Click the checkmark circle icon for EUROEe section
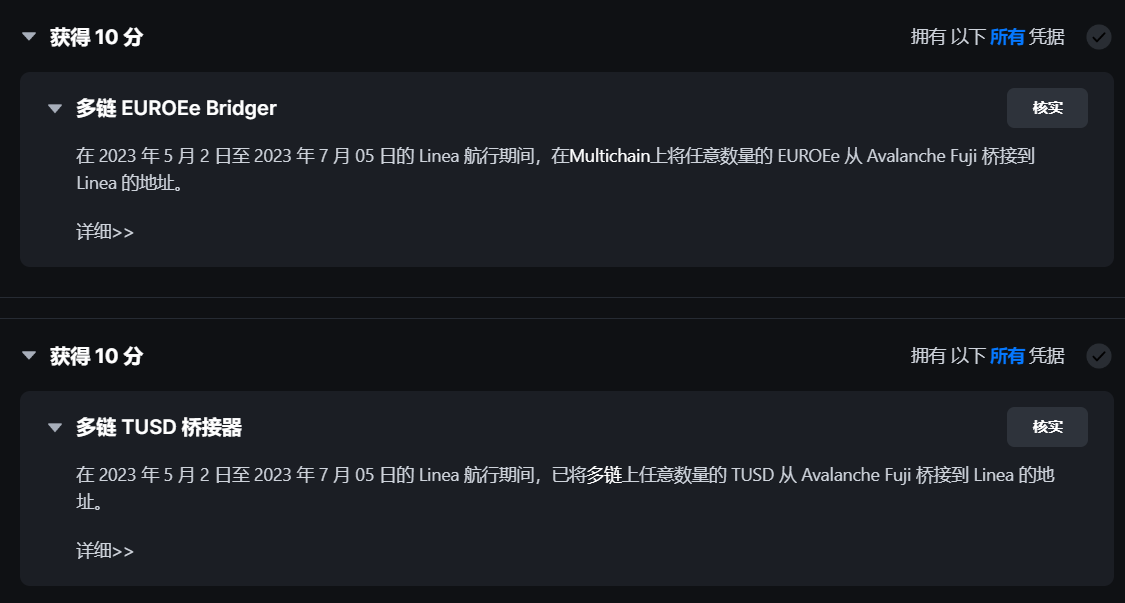The image size is (1125, 603). tap(1099, 37)
